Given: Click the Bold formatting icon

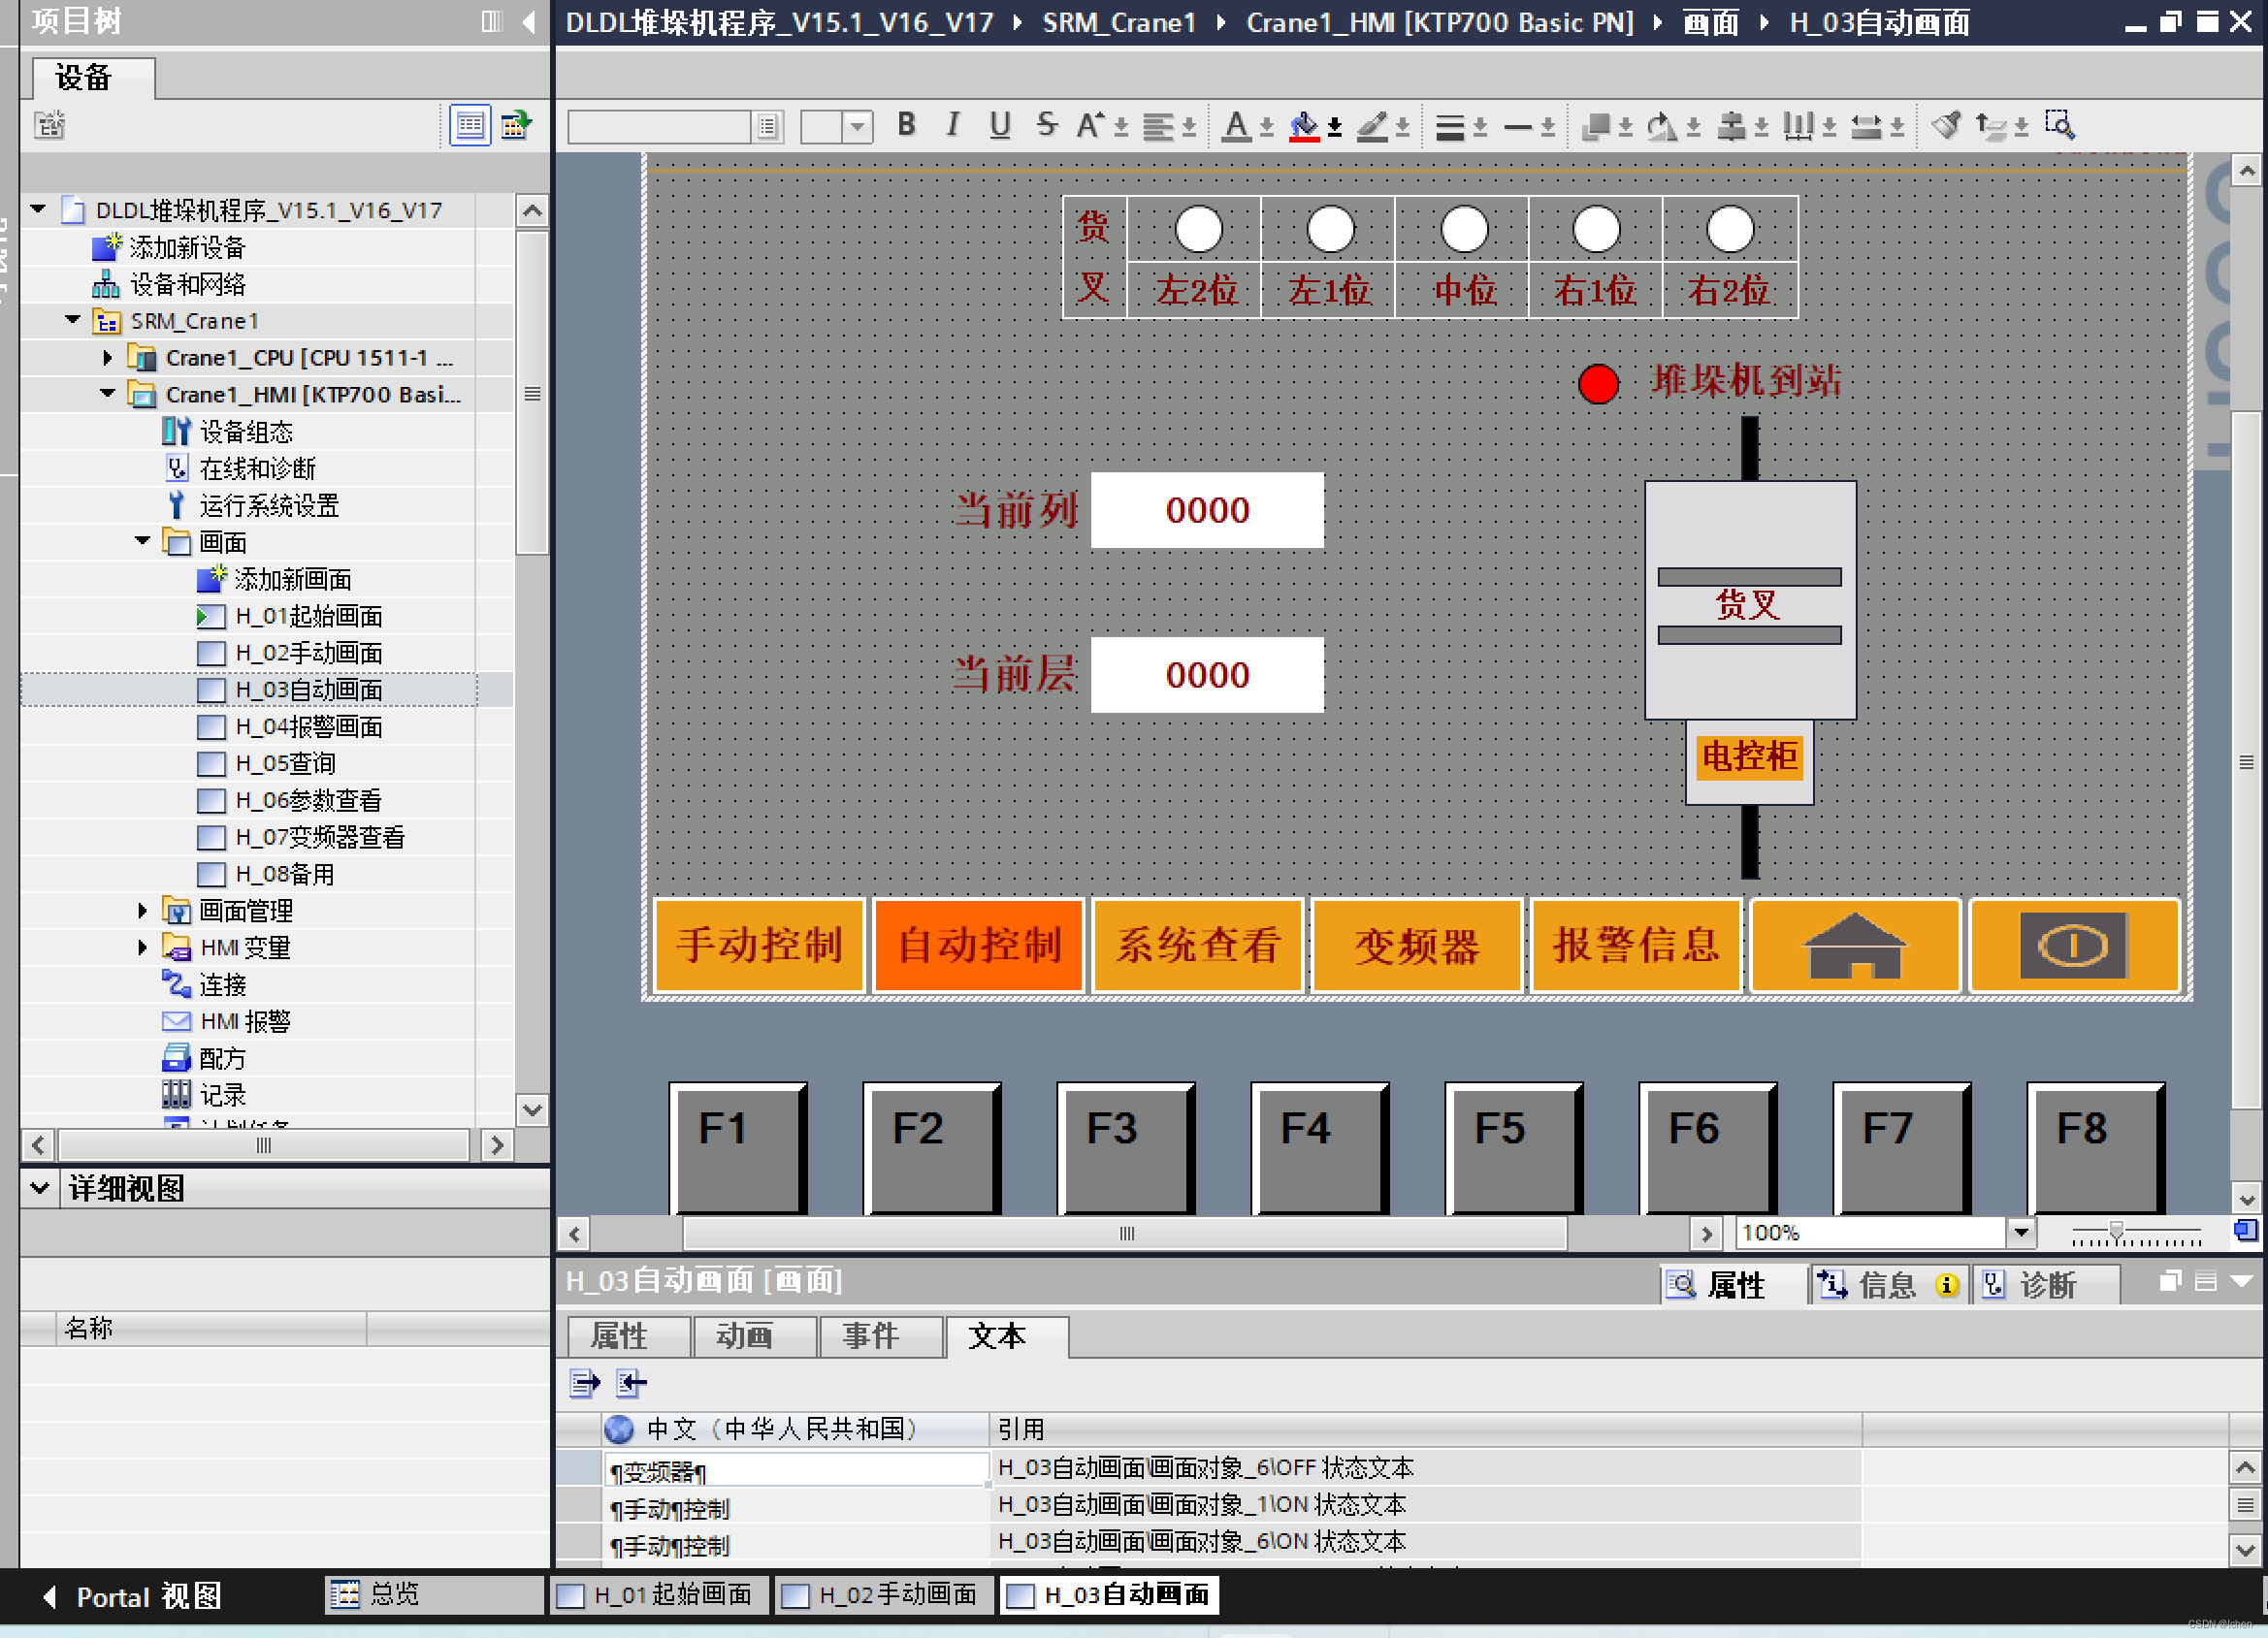Looking at the screenshot, I should click(x=906, y=125).
